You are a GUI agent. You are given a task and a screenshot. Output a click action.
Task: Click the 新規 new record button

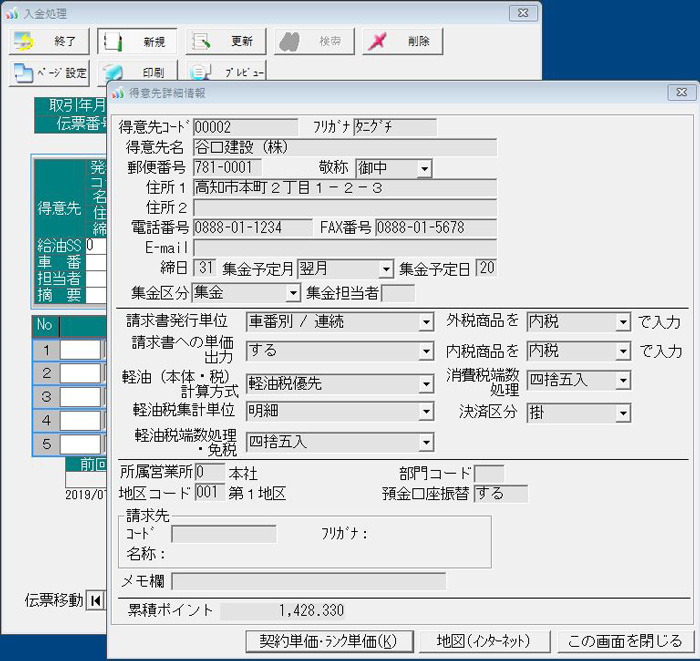137,42
